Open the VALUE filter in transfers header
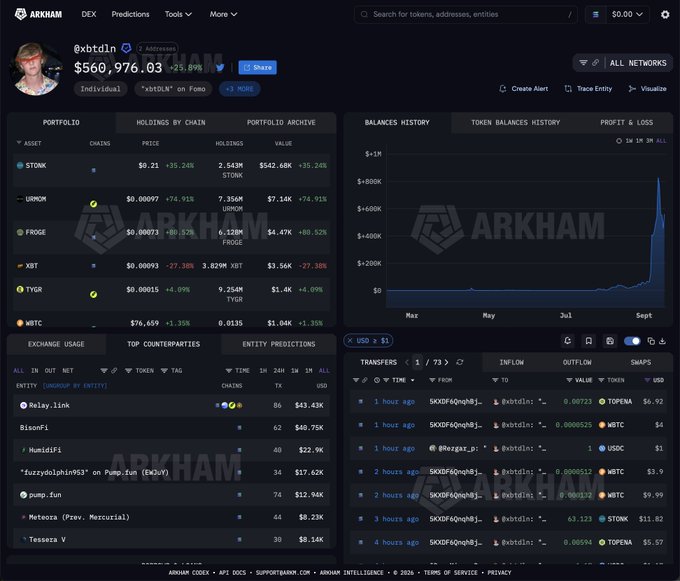Viewport: 680px width, 581px height. (x=579, y=380)
